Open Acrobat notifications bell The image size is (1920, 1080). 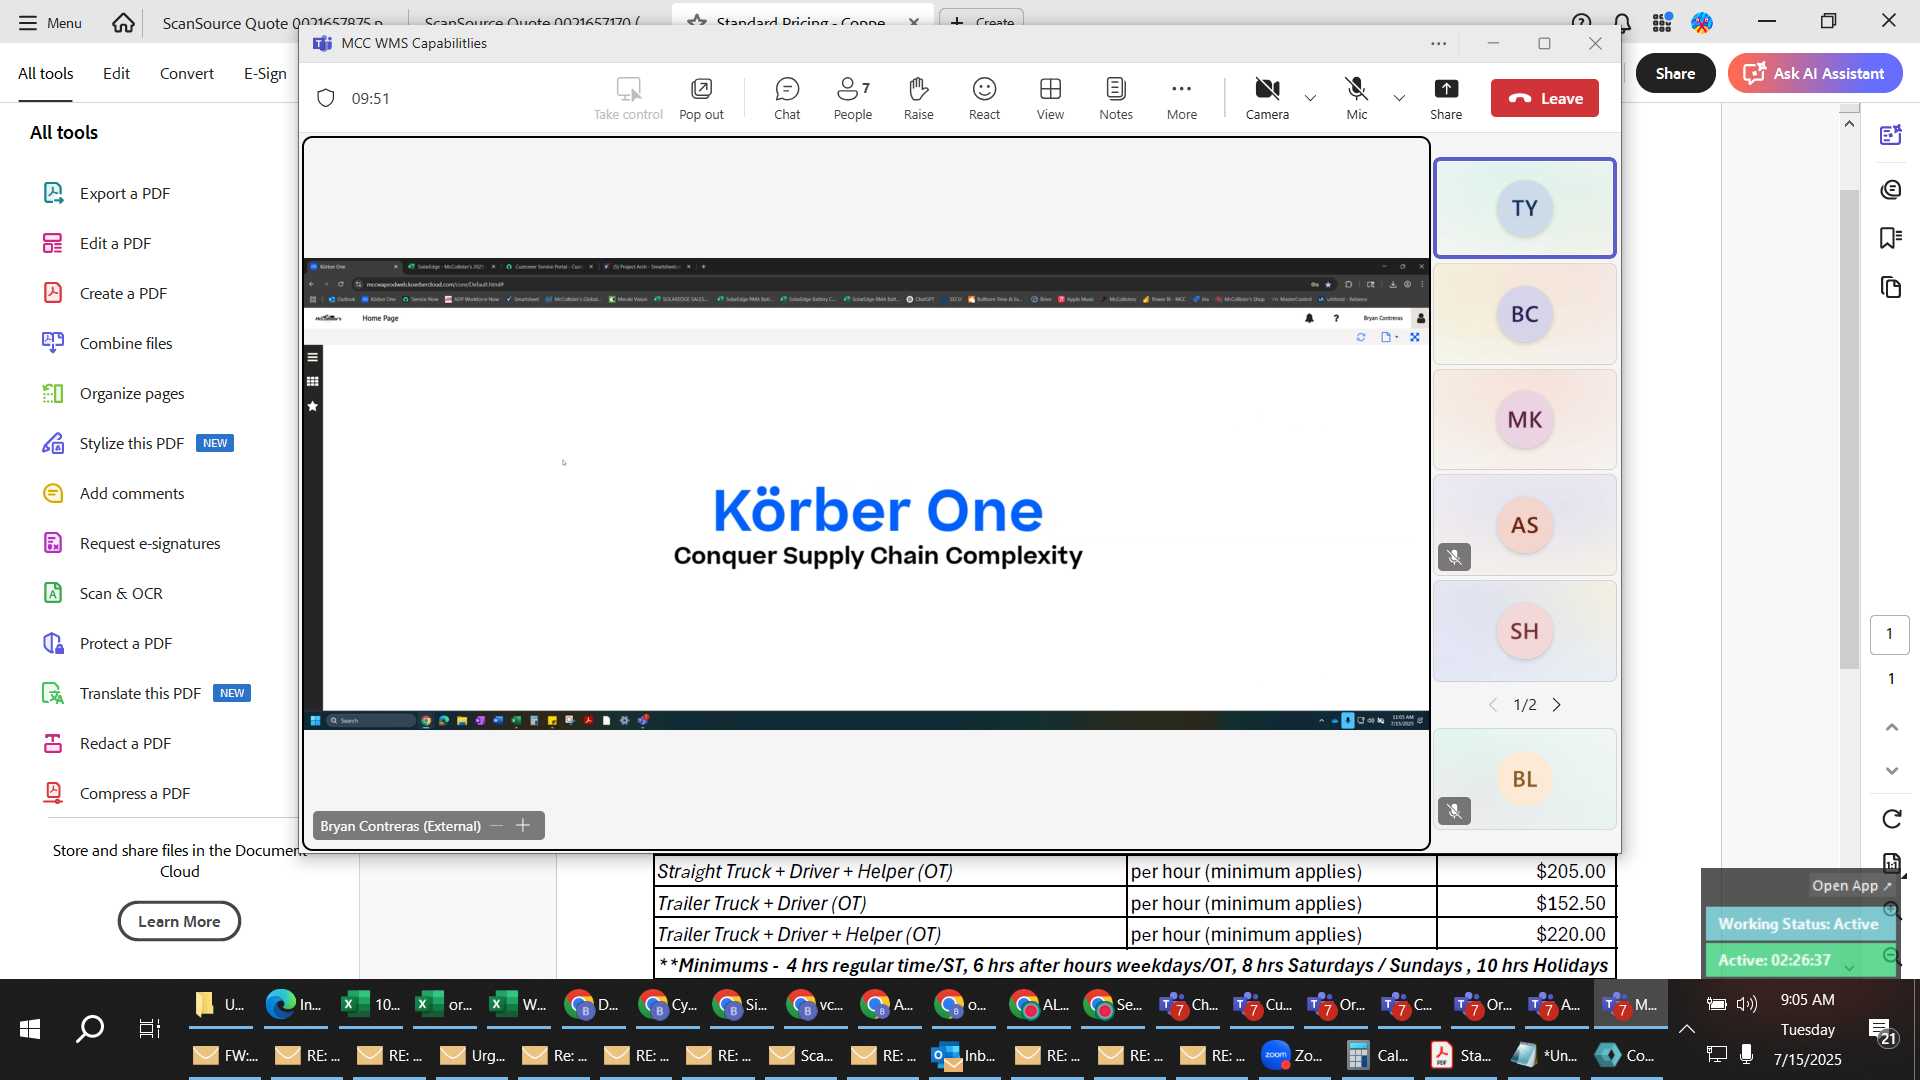click(1622, 22)
